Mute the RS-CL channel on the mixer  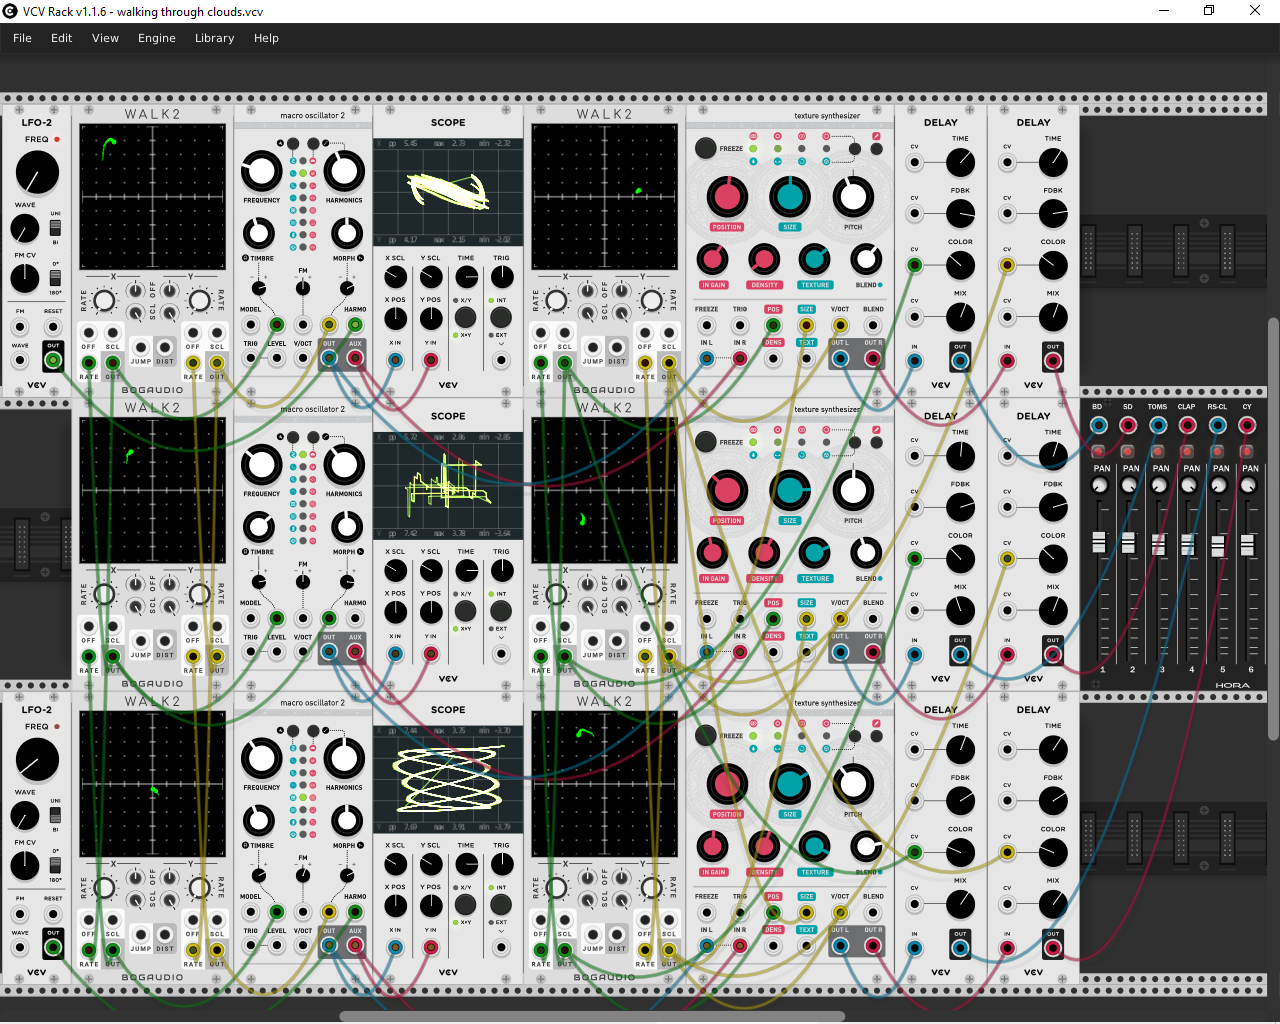(1217, 451)
